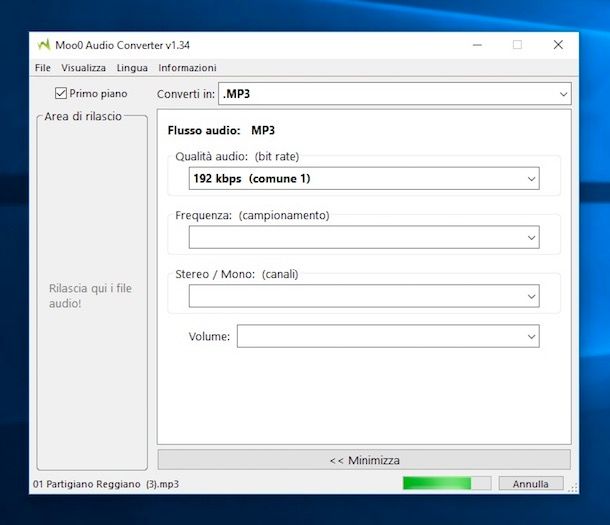Open the Visualizza menu
Image resolution: width=610 pixels, height=525 pixels.
click(x=83, y=68)
